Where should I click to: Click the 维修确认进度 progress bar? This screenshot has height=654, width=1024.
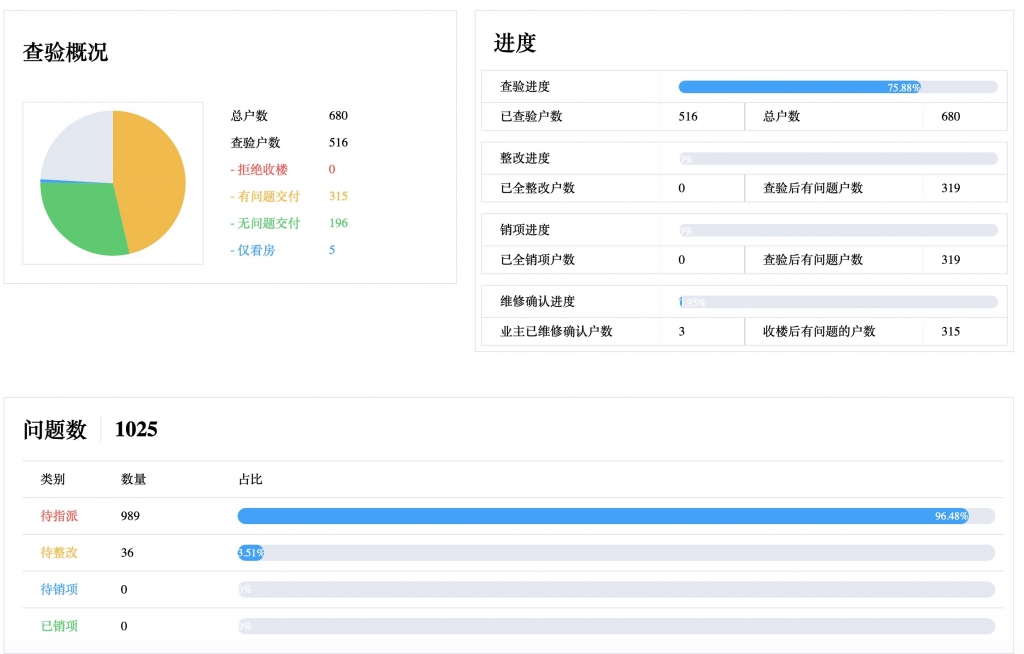(838, 302)
